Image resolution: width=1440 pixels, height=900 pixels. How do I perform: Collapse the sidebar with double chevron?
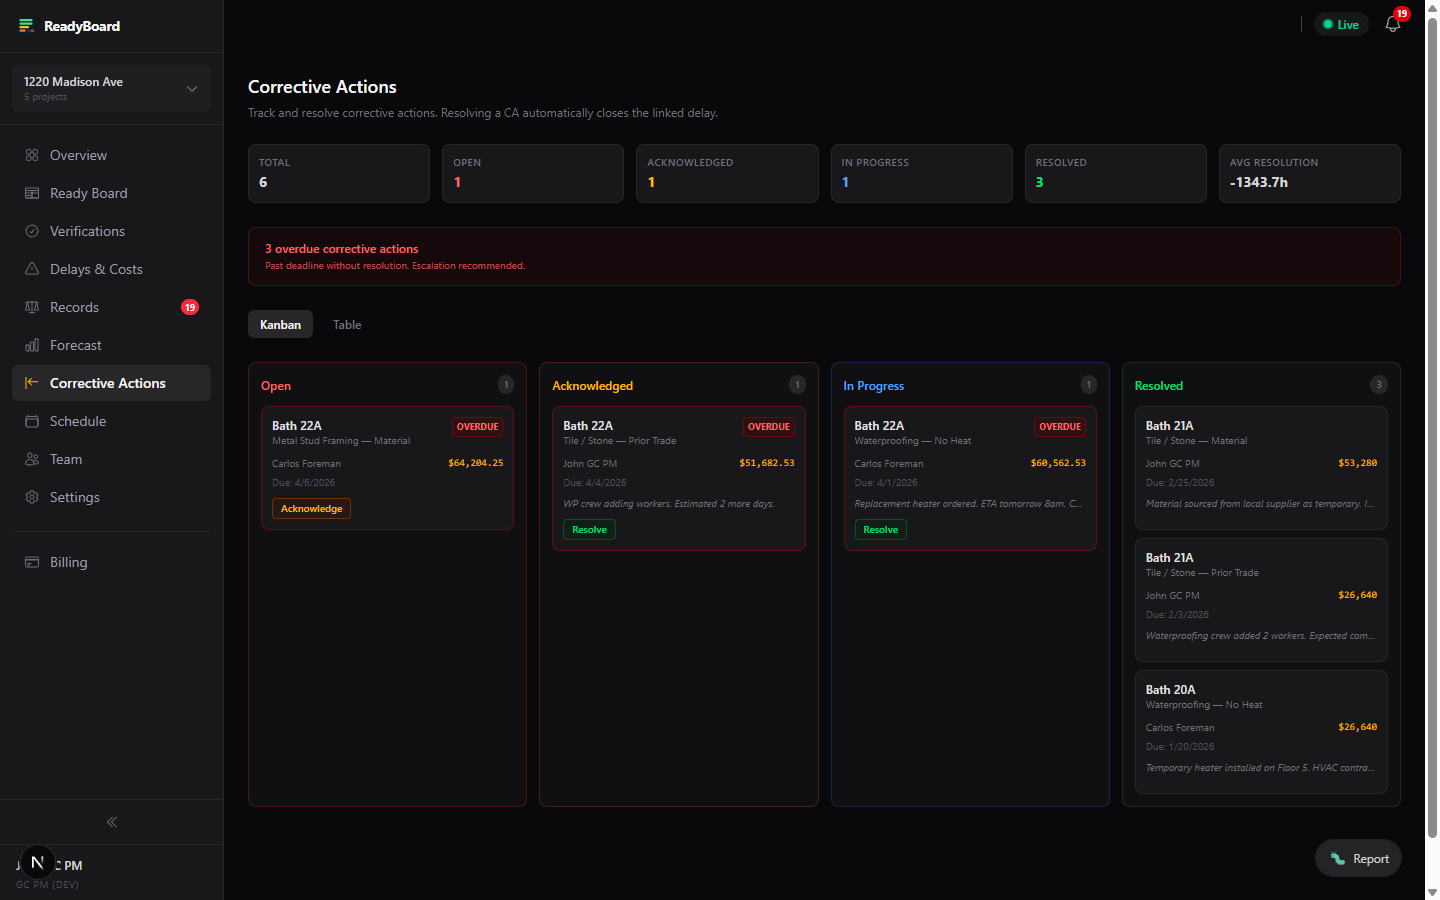(112, 822)
